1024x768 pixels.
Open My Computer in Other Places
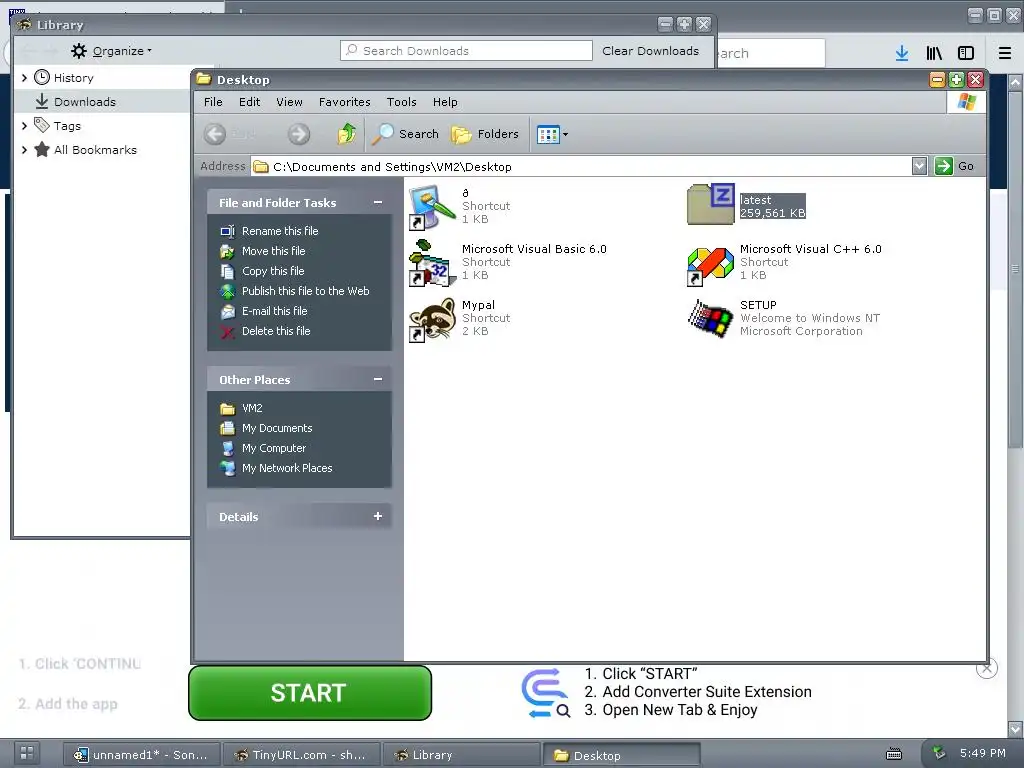pyautogui.click(x=274, y=448)
